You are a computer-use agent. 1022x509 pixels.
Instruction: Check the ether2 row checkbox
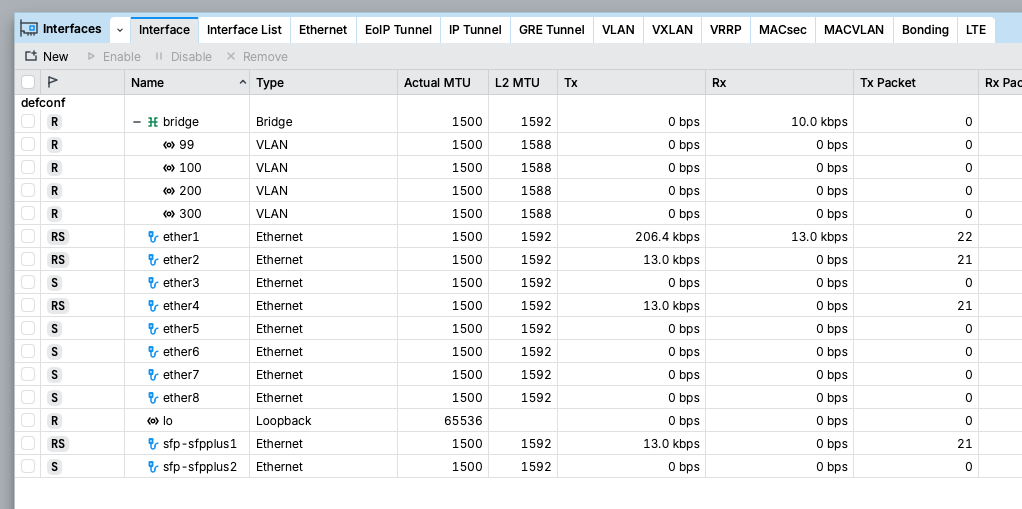coord(28,260)
